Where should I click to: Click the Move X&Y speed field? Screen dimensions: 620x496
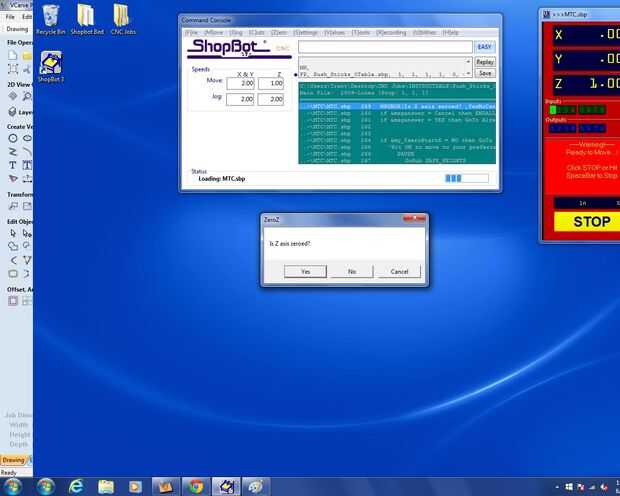coord(240,83)
